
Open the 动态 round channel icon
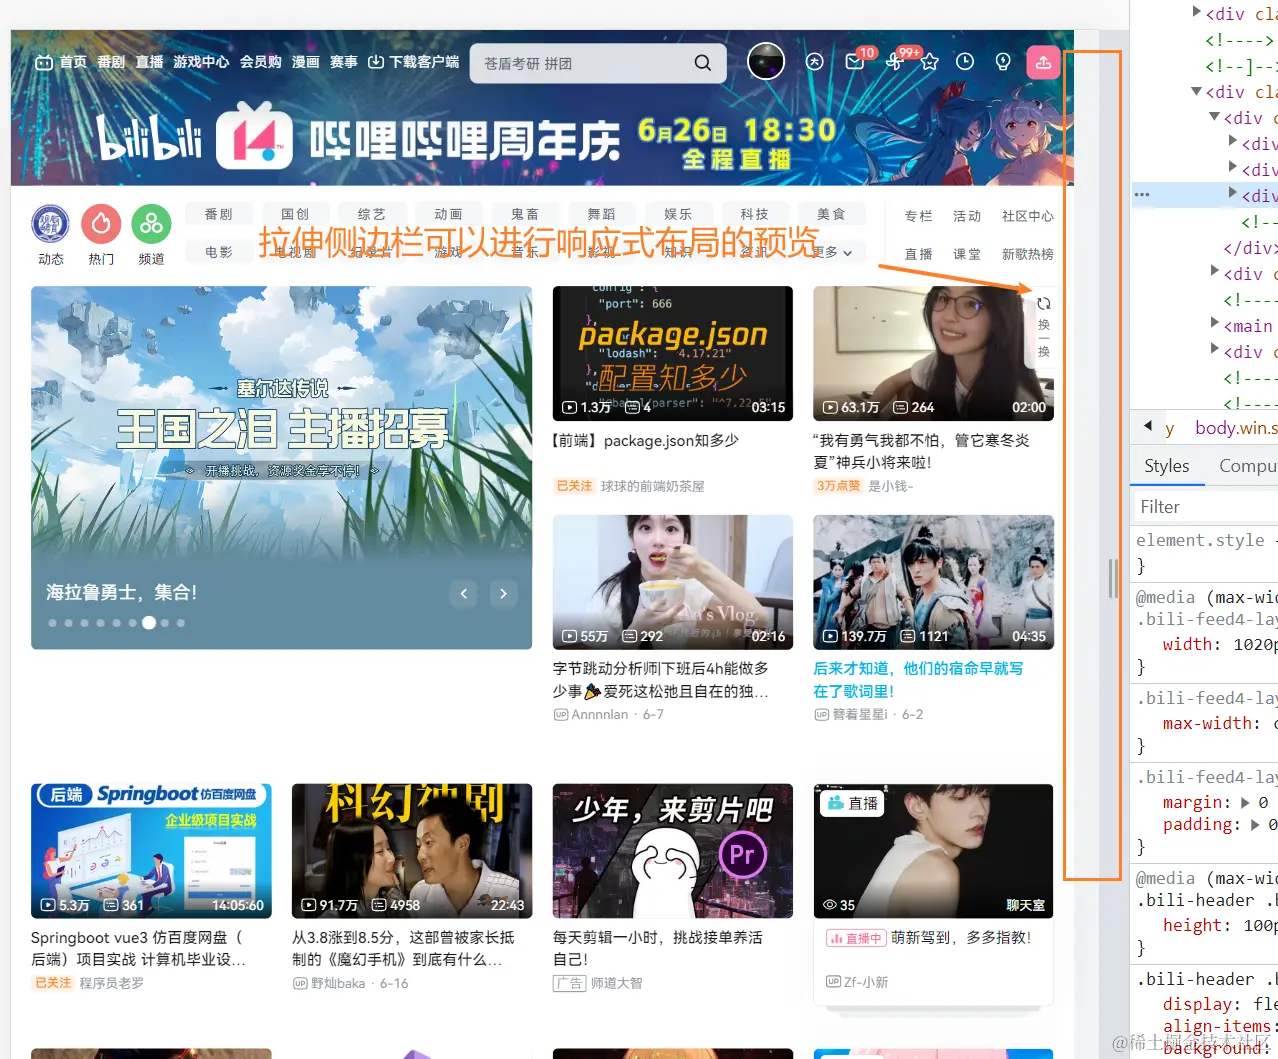[50, 224]
